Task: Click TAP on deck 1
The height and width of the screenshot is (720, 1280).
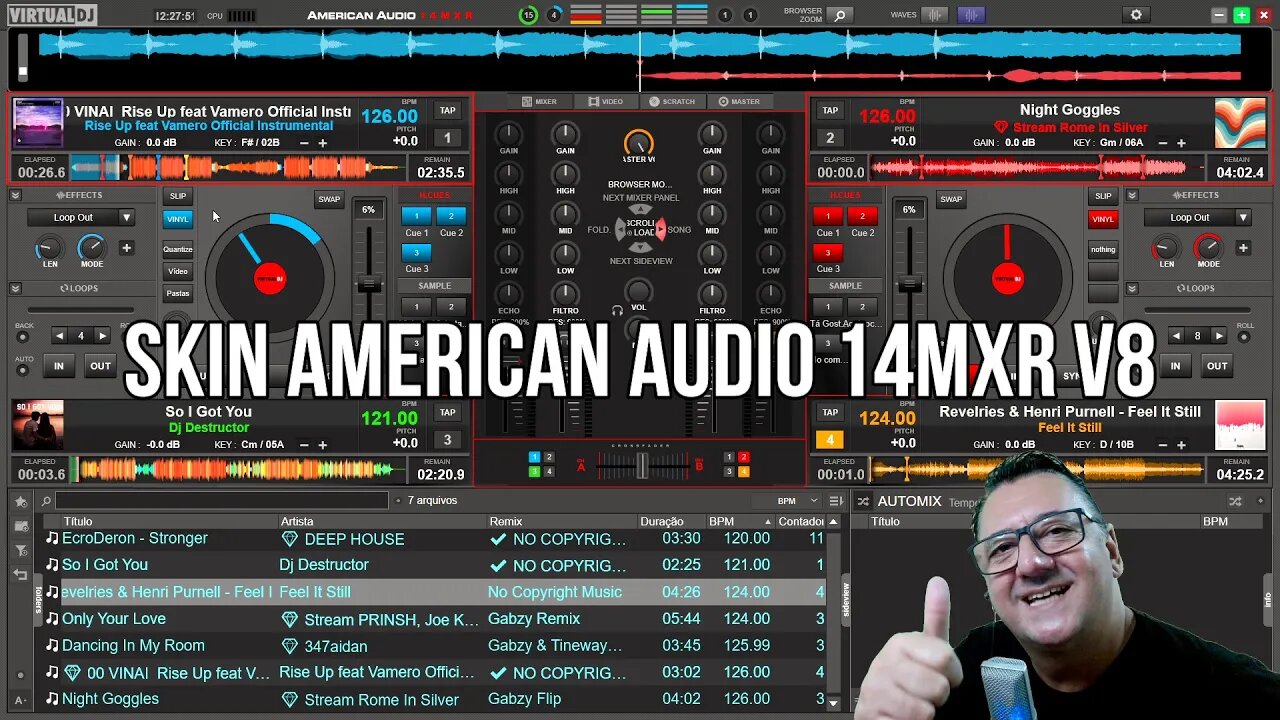Action: pyautogui.click(x=447, y=111)
